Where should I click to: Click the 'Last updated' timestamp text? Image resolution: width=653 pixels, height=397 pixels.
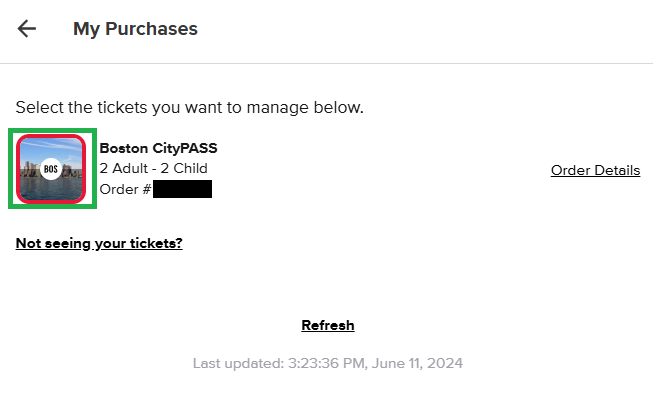click(328, 363)
